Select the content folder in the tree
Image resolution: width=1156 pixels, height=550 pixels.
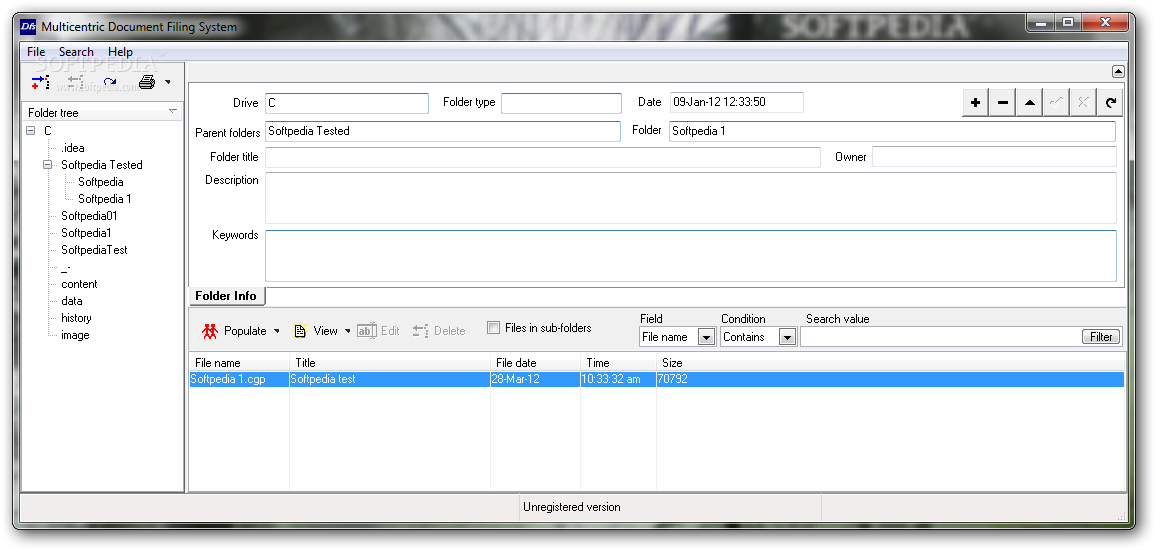click(x=79, y=284)
